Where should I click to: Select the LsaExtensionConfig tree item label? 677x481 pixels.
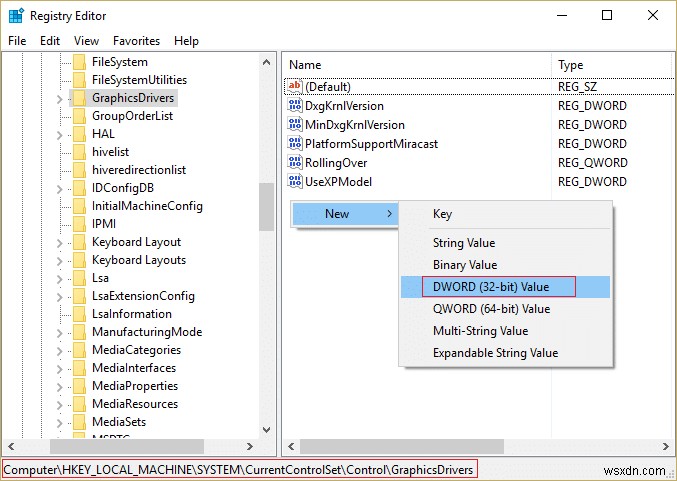click(x=143, y=296)
